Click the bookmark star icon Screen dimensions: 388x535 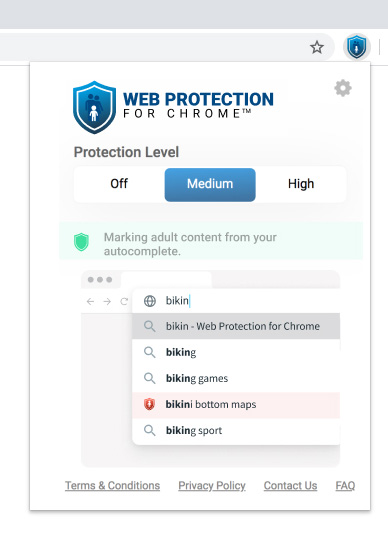point(317,47)
